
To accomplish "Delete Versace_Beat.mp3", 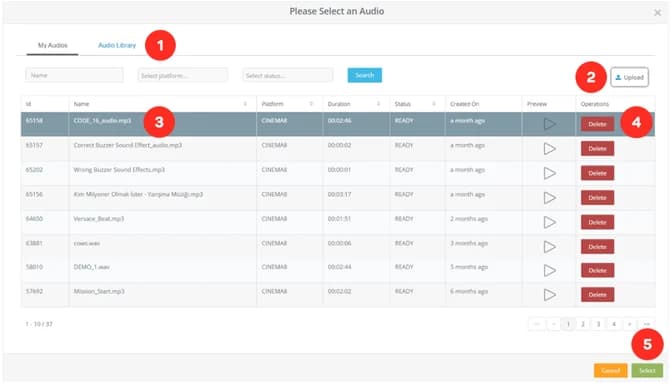I will click(x=597, y=222).
